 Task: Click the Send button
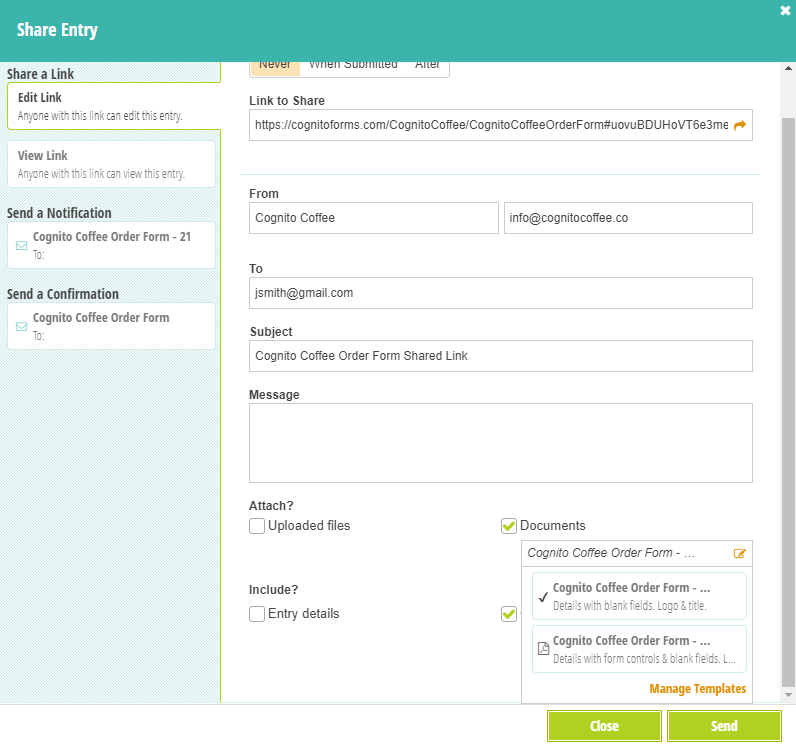coord(724,726)
